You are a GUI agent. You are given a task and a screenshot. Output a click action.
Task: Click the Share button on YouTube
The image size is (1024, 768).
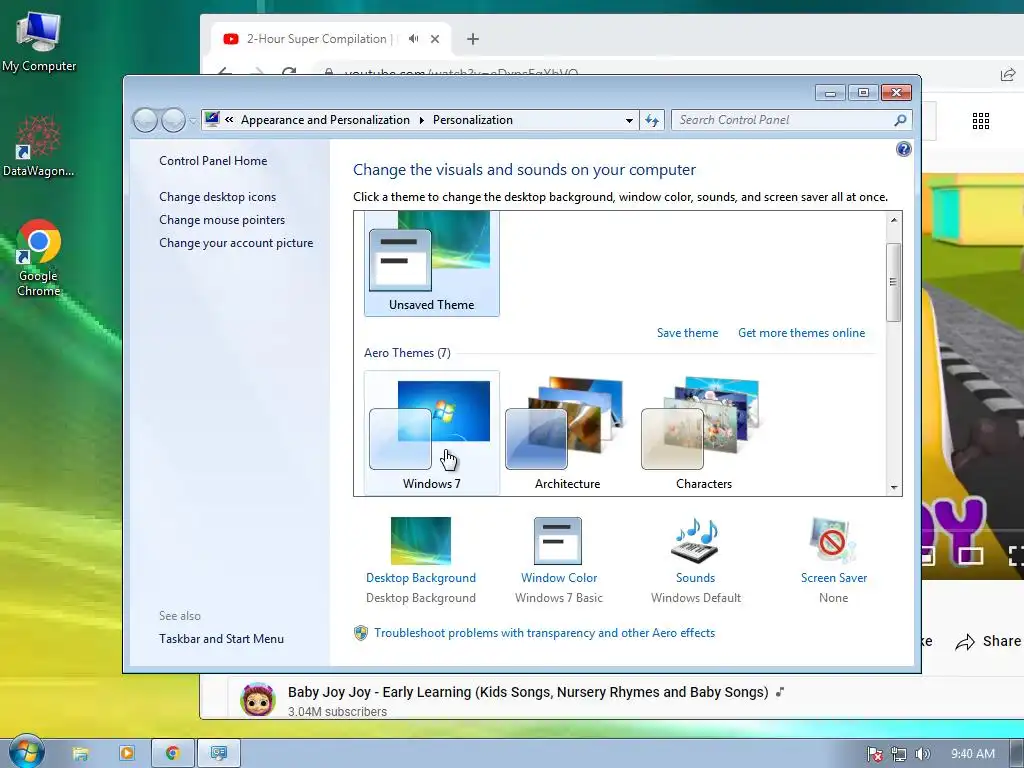988,641
